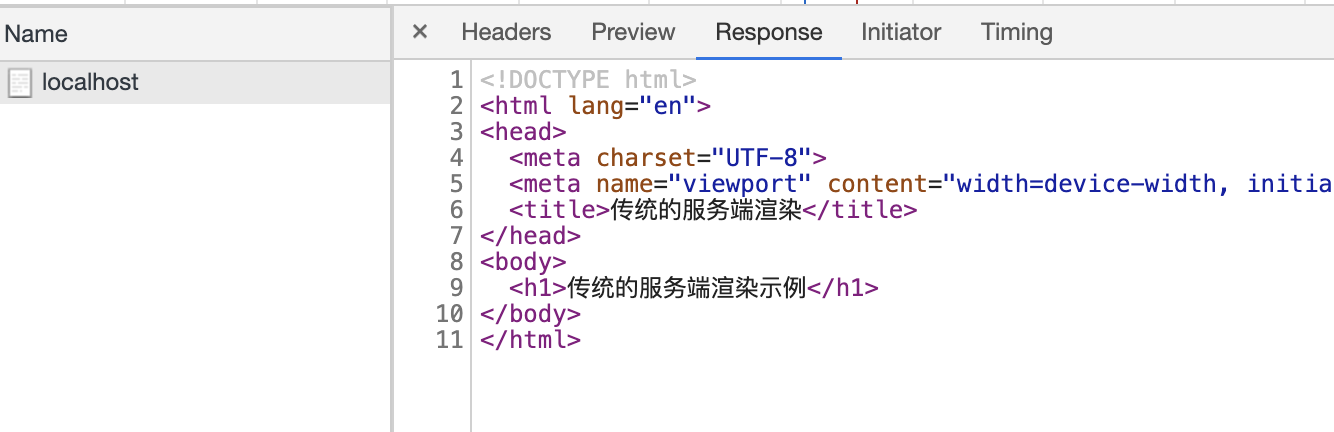This screenshot has height=432, width=1334.
Task: Close the request details panel
Action: tap(420, 32)
